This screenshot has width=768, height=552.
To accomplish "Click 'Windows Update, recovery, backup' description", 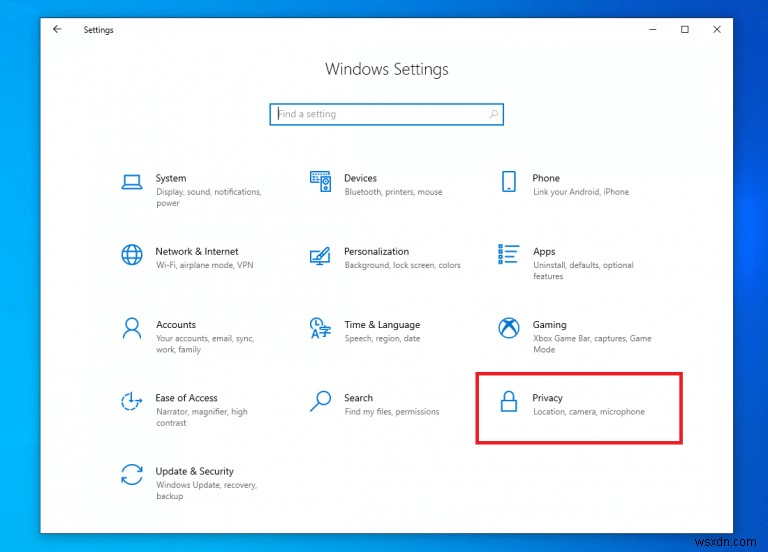I will (207, 490).
